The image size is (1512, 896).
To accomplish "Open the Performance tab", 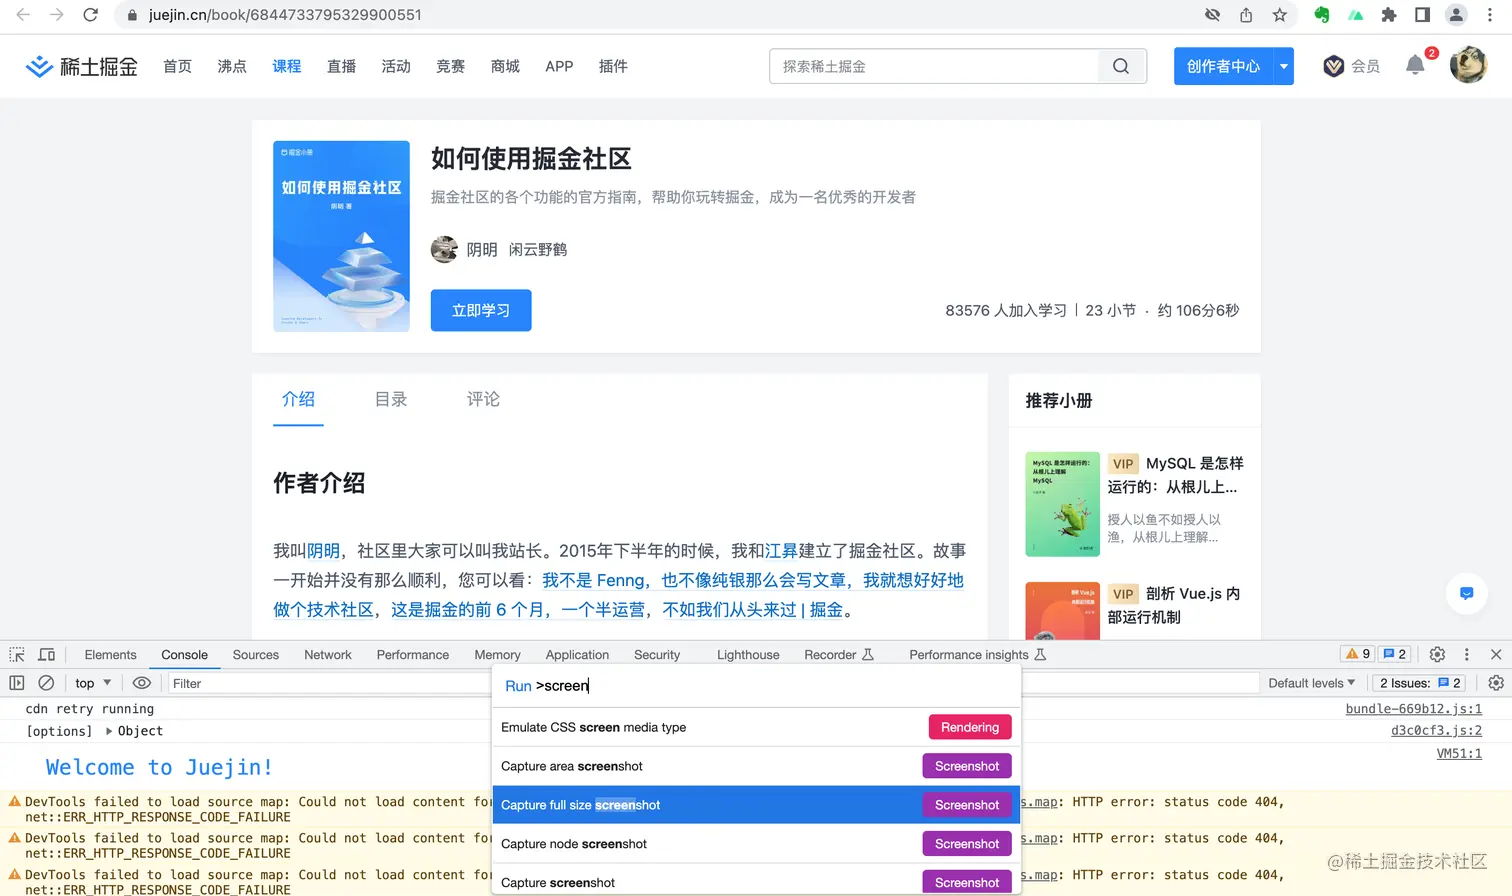I will (413, 655).
